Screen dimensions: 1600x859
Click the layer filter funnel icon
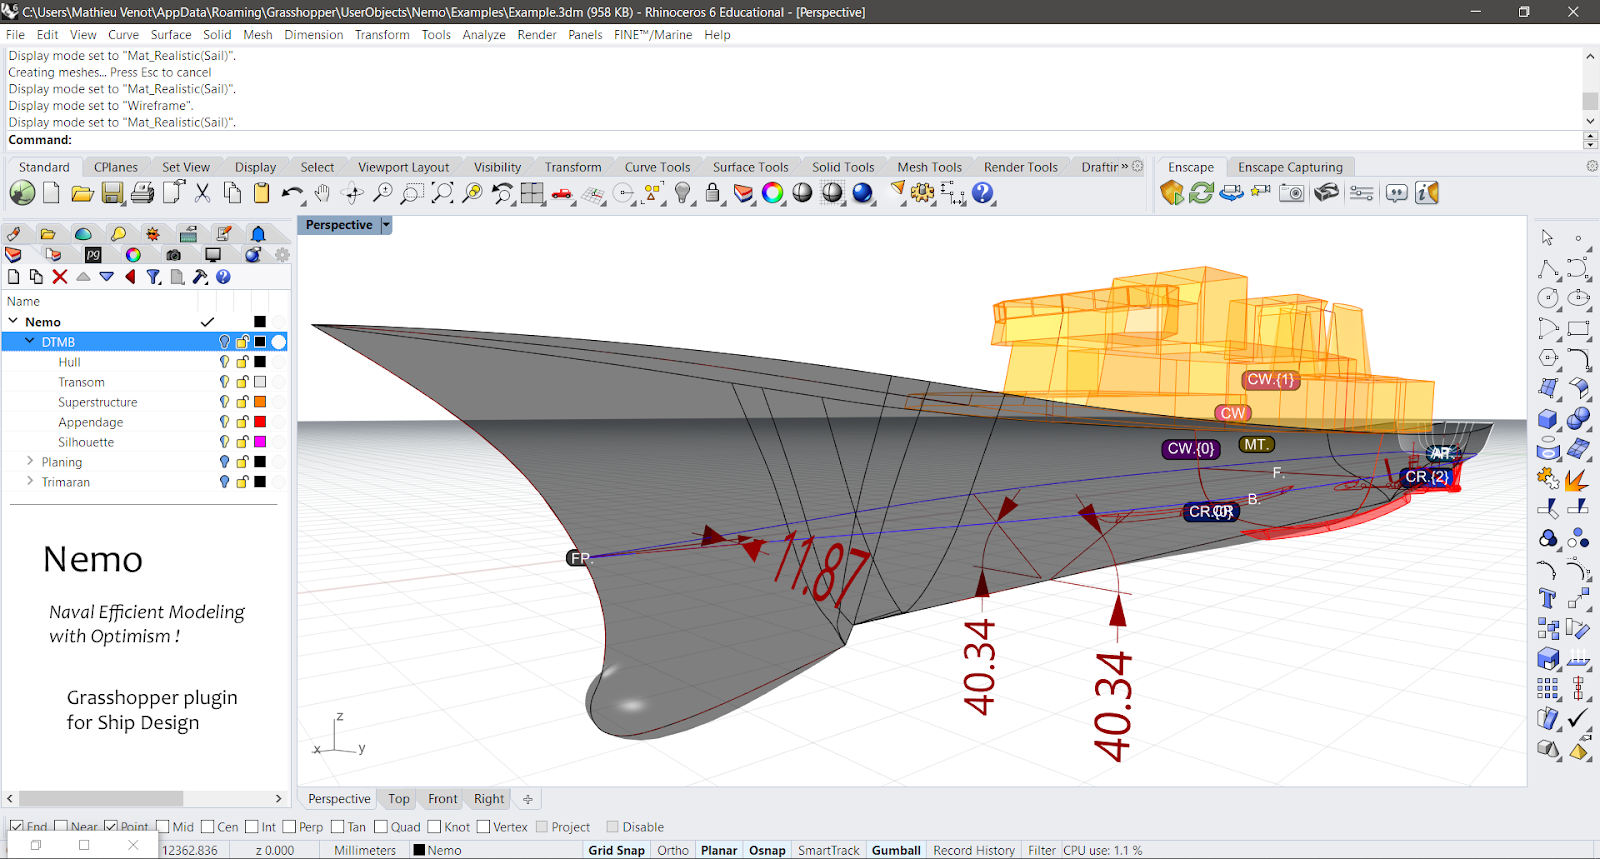(153, 277)
